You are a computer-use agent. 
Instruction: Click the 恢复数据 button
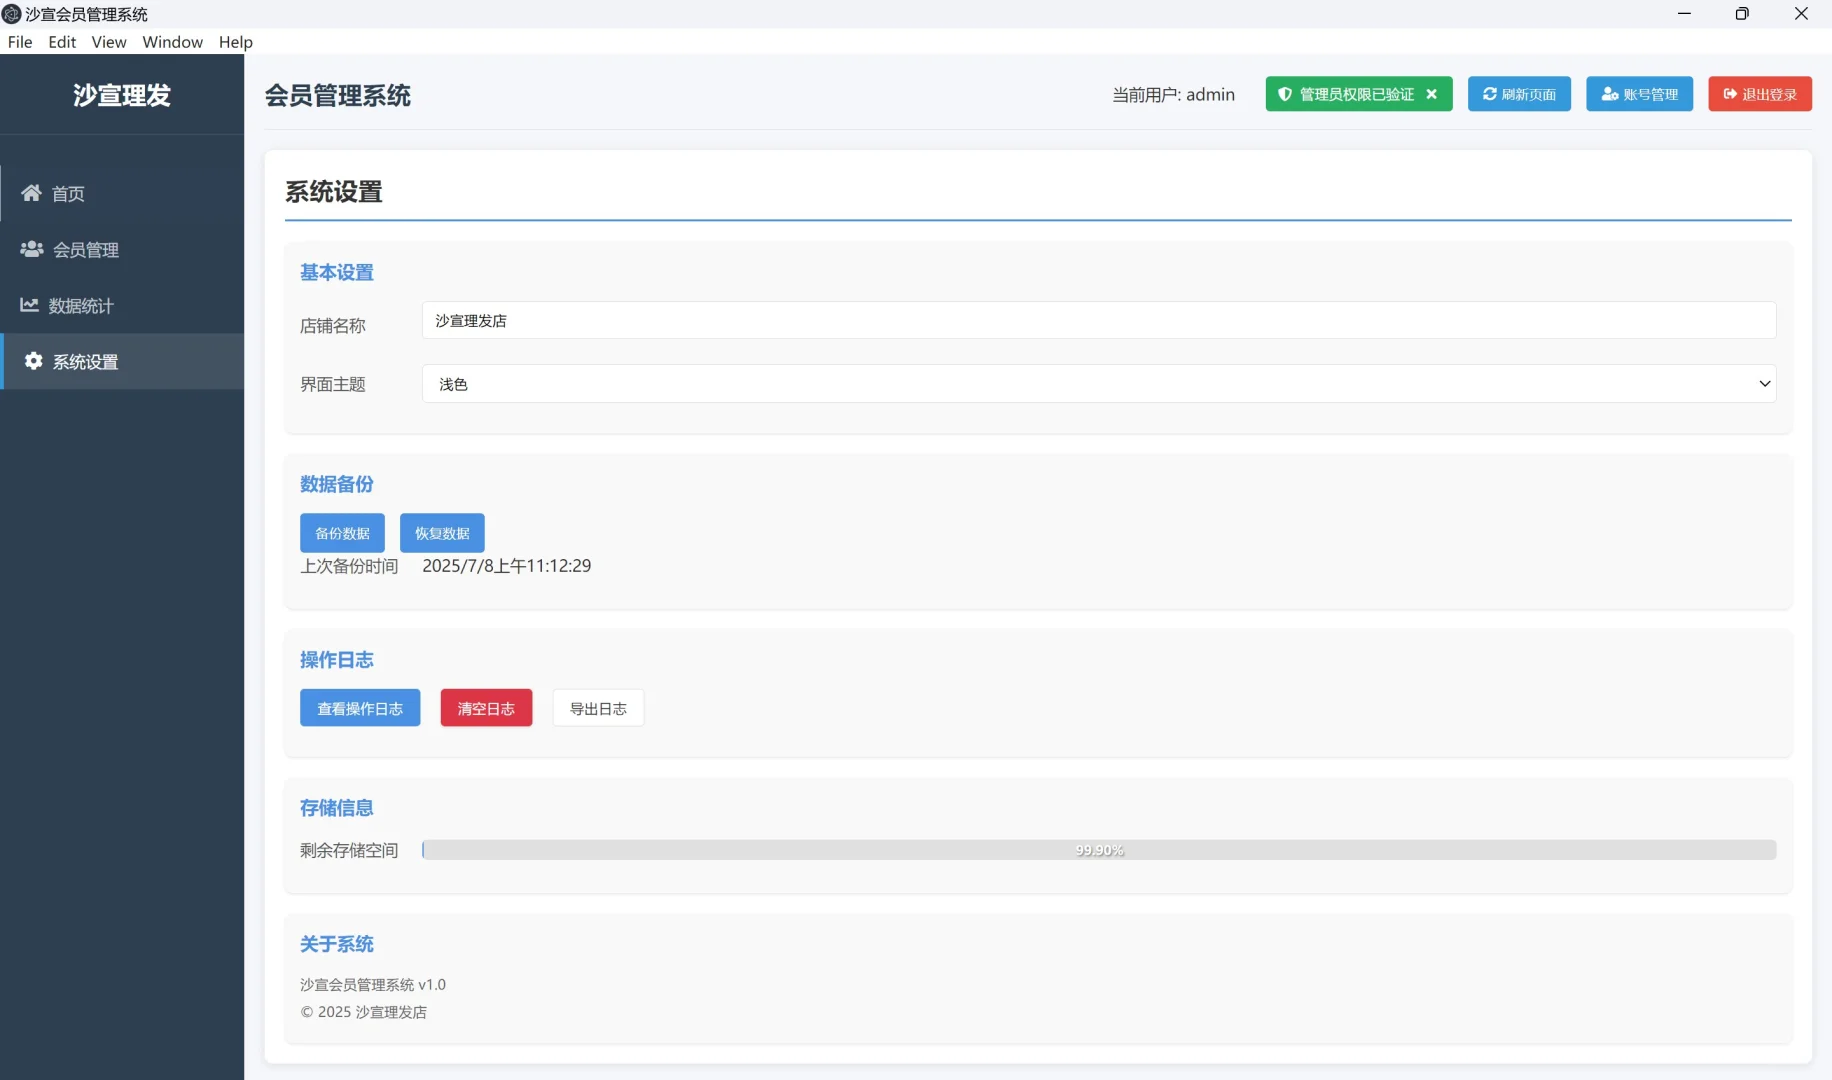click(x=442, y=533)
